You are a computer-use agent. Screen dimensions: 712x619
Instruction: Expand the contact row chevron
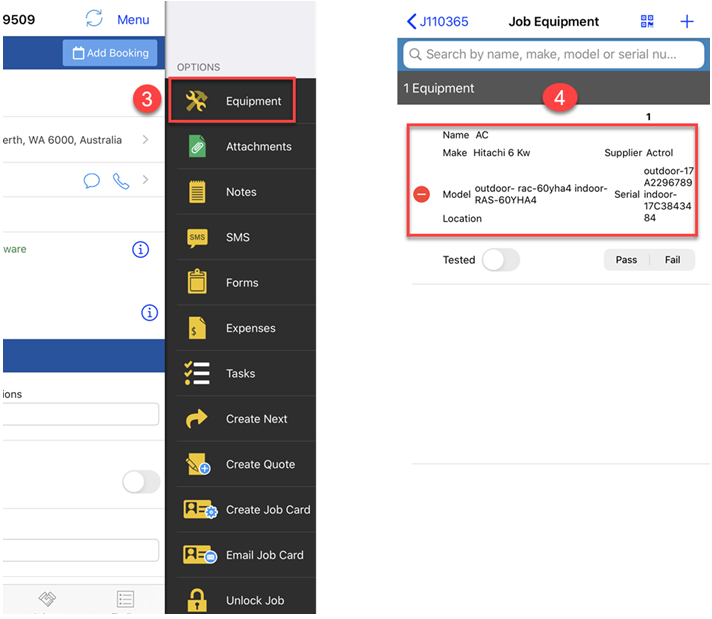145,181
